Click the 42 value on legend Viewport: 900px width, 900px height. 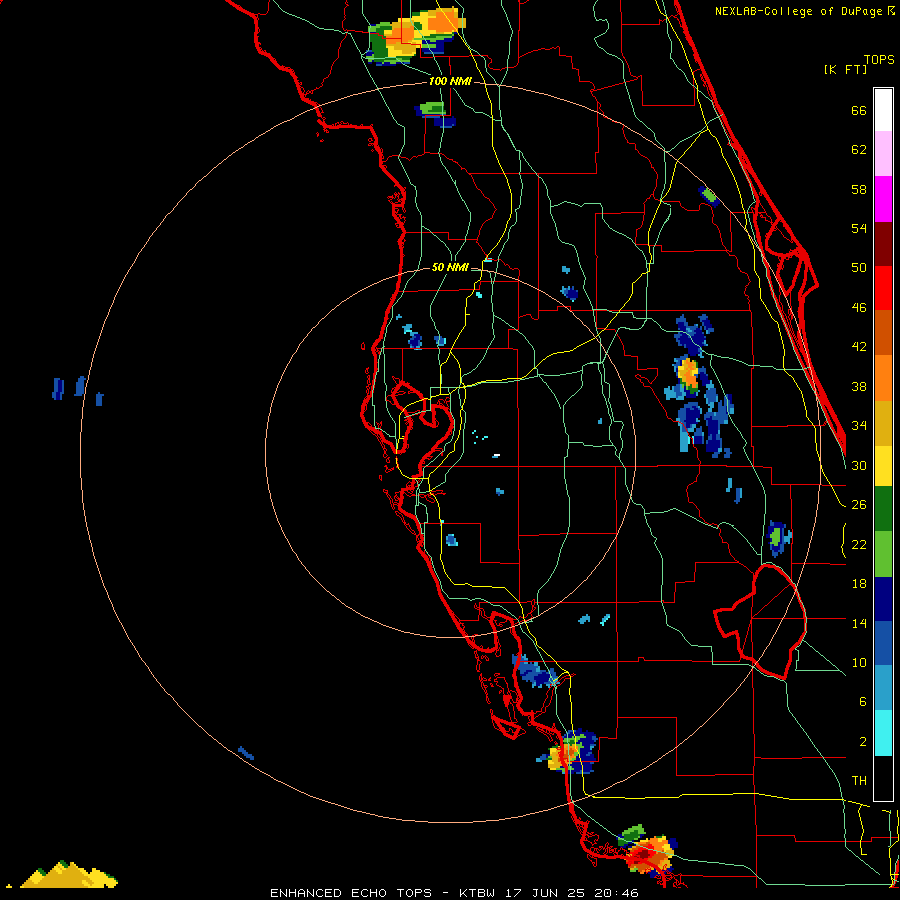point(859,347)
